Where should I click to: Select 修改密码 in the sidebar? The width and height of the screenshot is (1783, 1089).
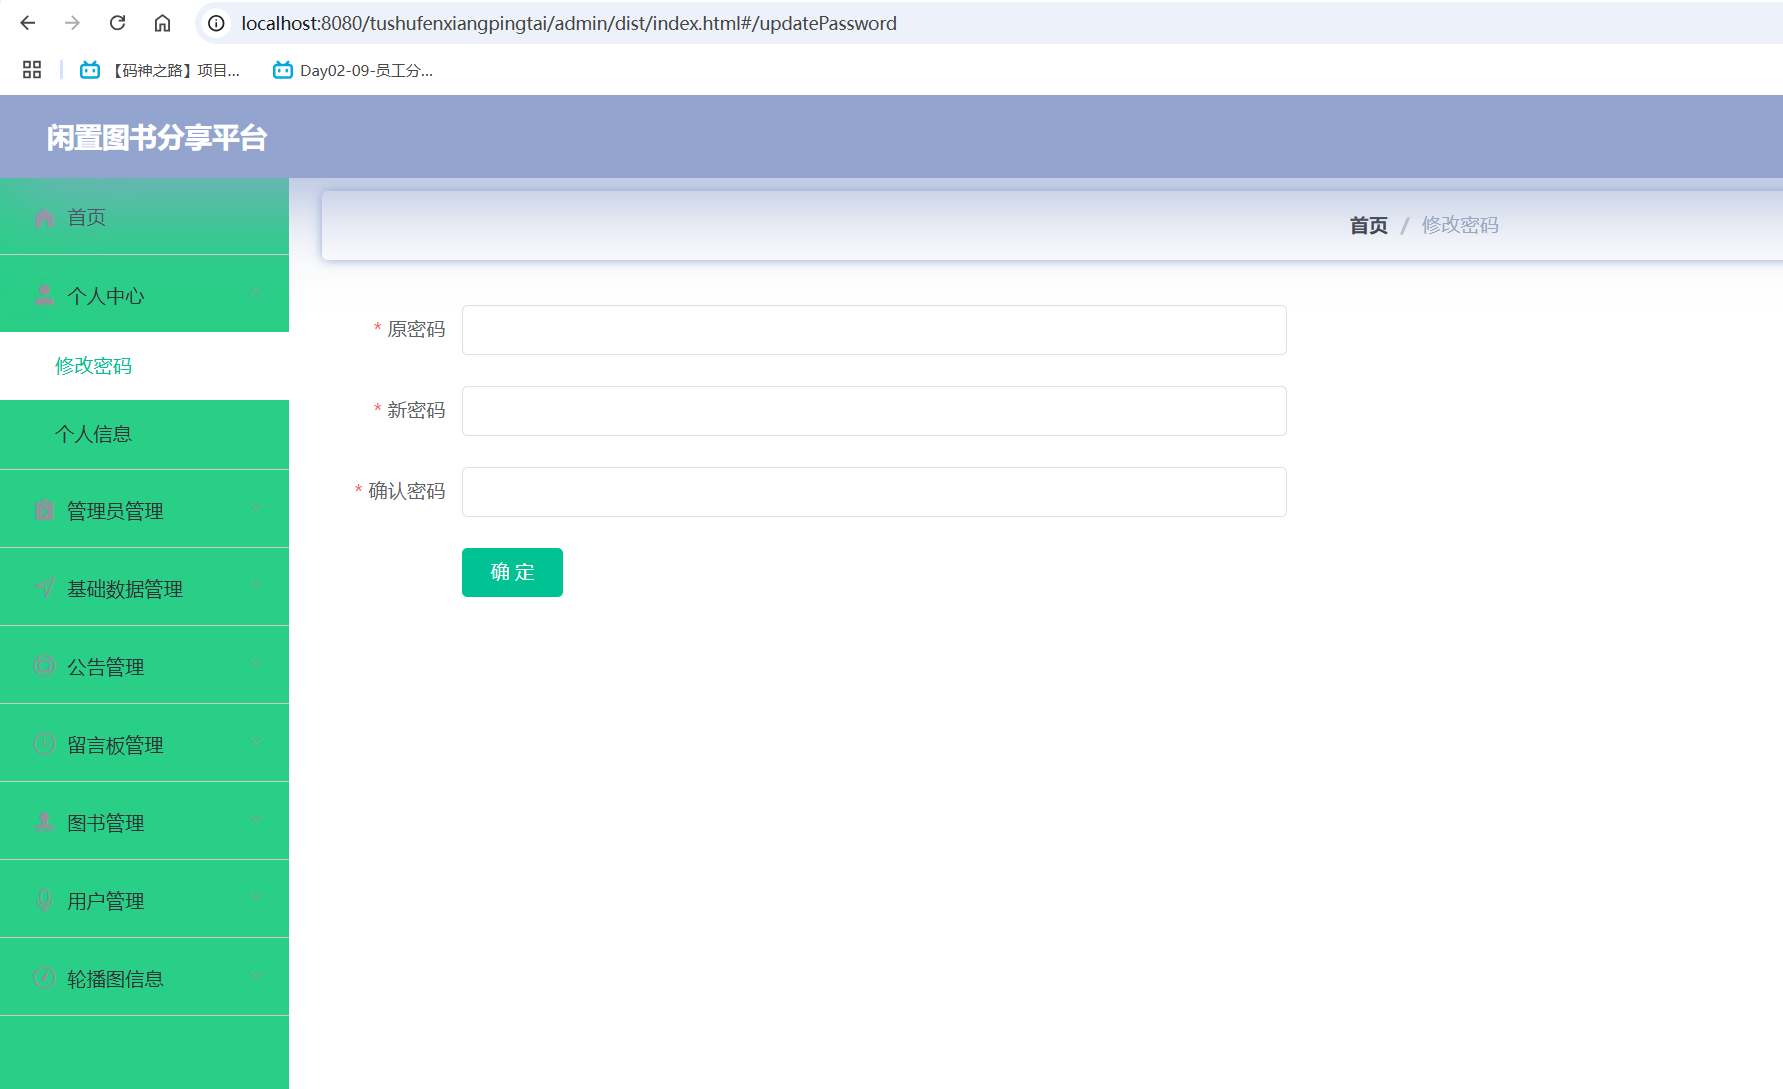coord(144,366)
